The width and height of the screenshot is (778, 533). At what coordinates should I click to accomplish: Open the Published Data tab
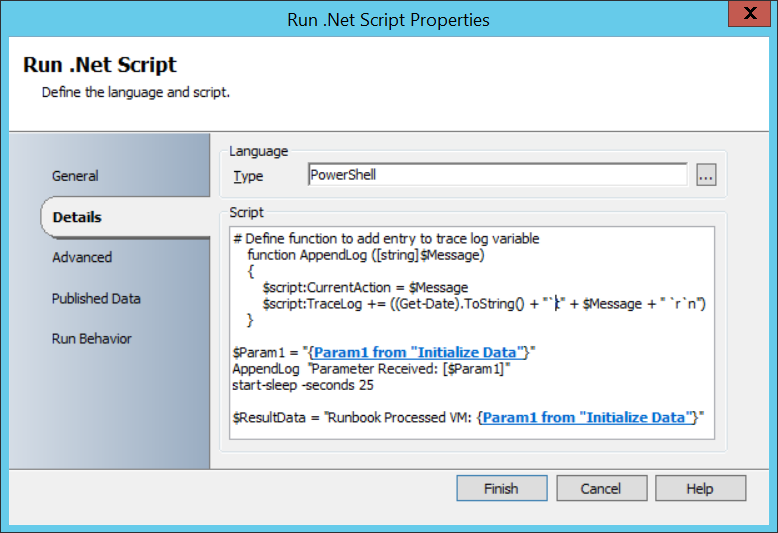(x=96, y=298)
